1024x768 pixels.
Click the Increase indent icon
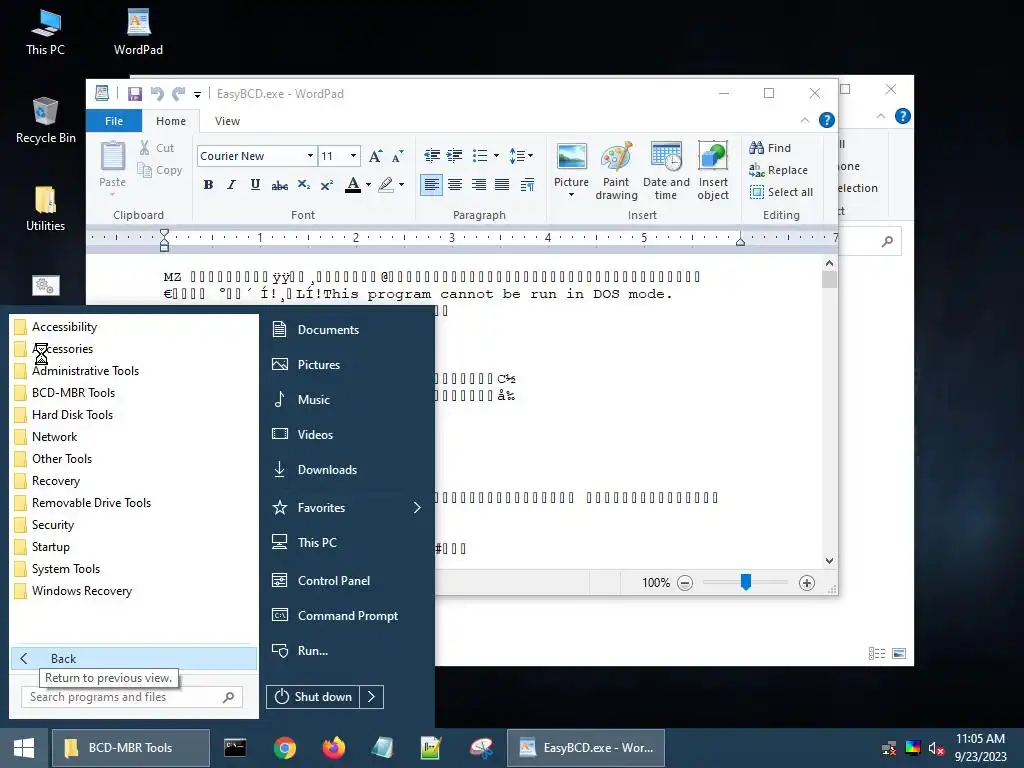pos(455,155)
